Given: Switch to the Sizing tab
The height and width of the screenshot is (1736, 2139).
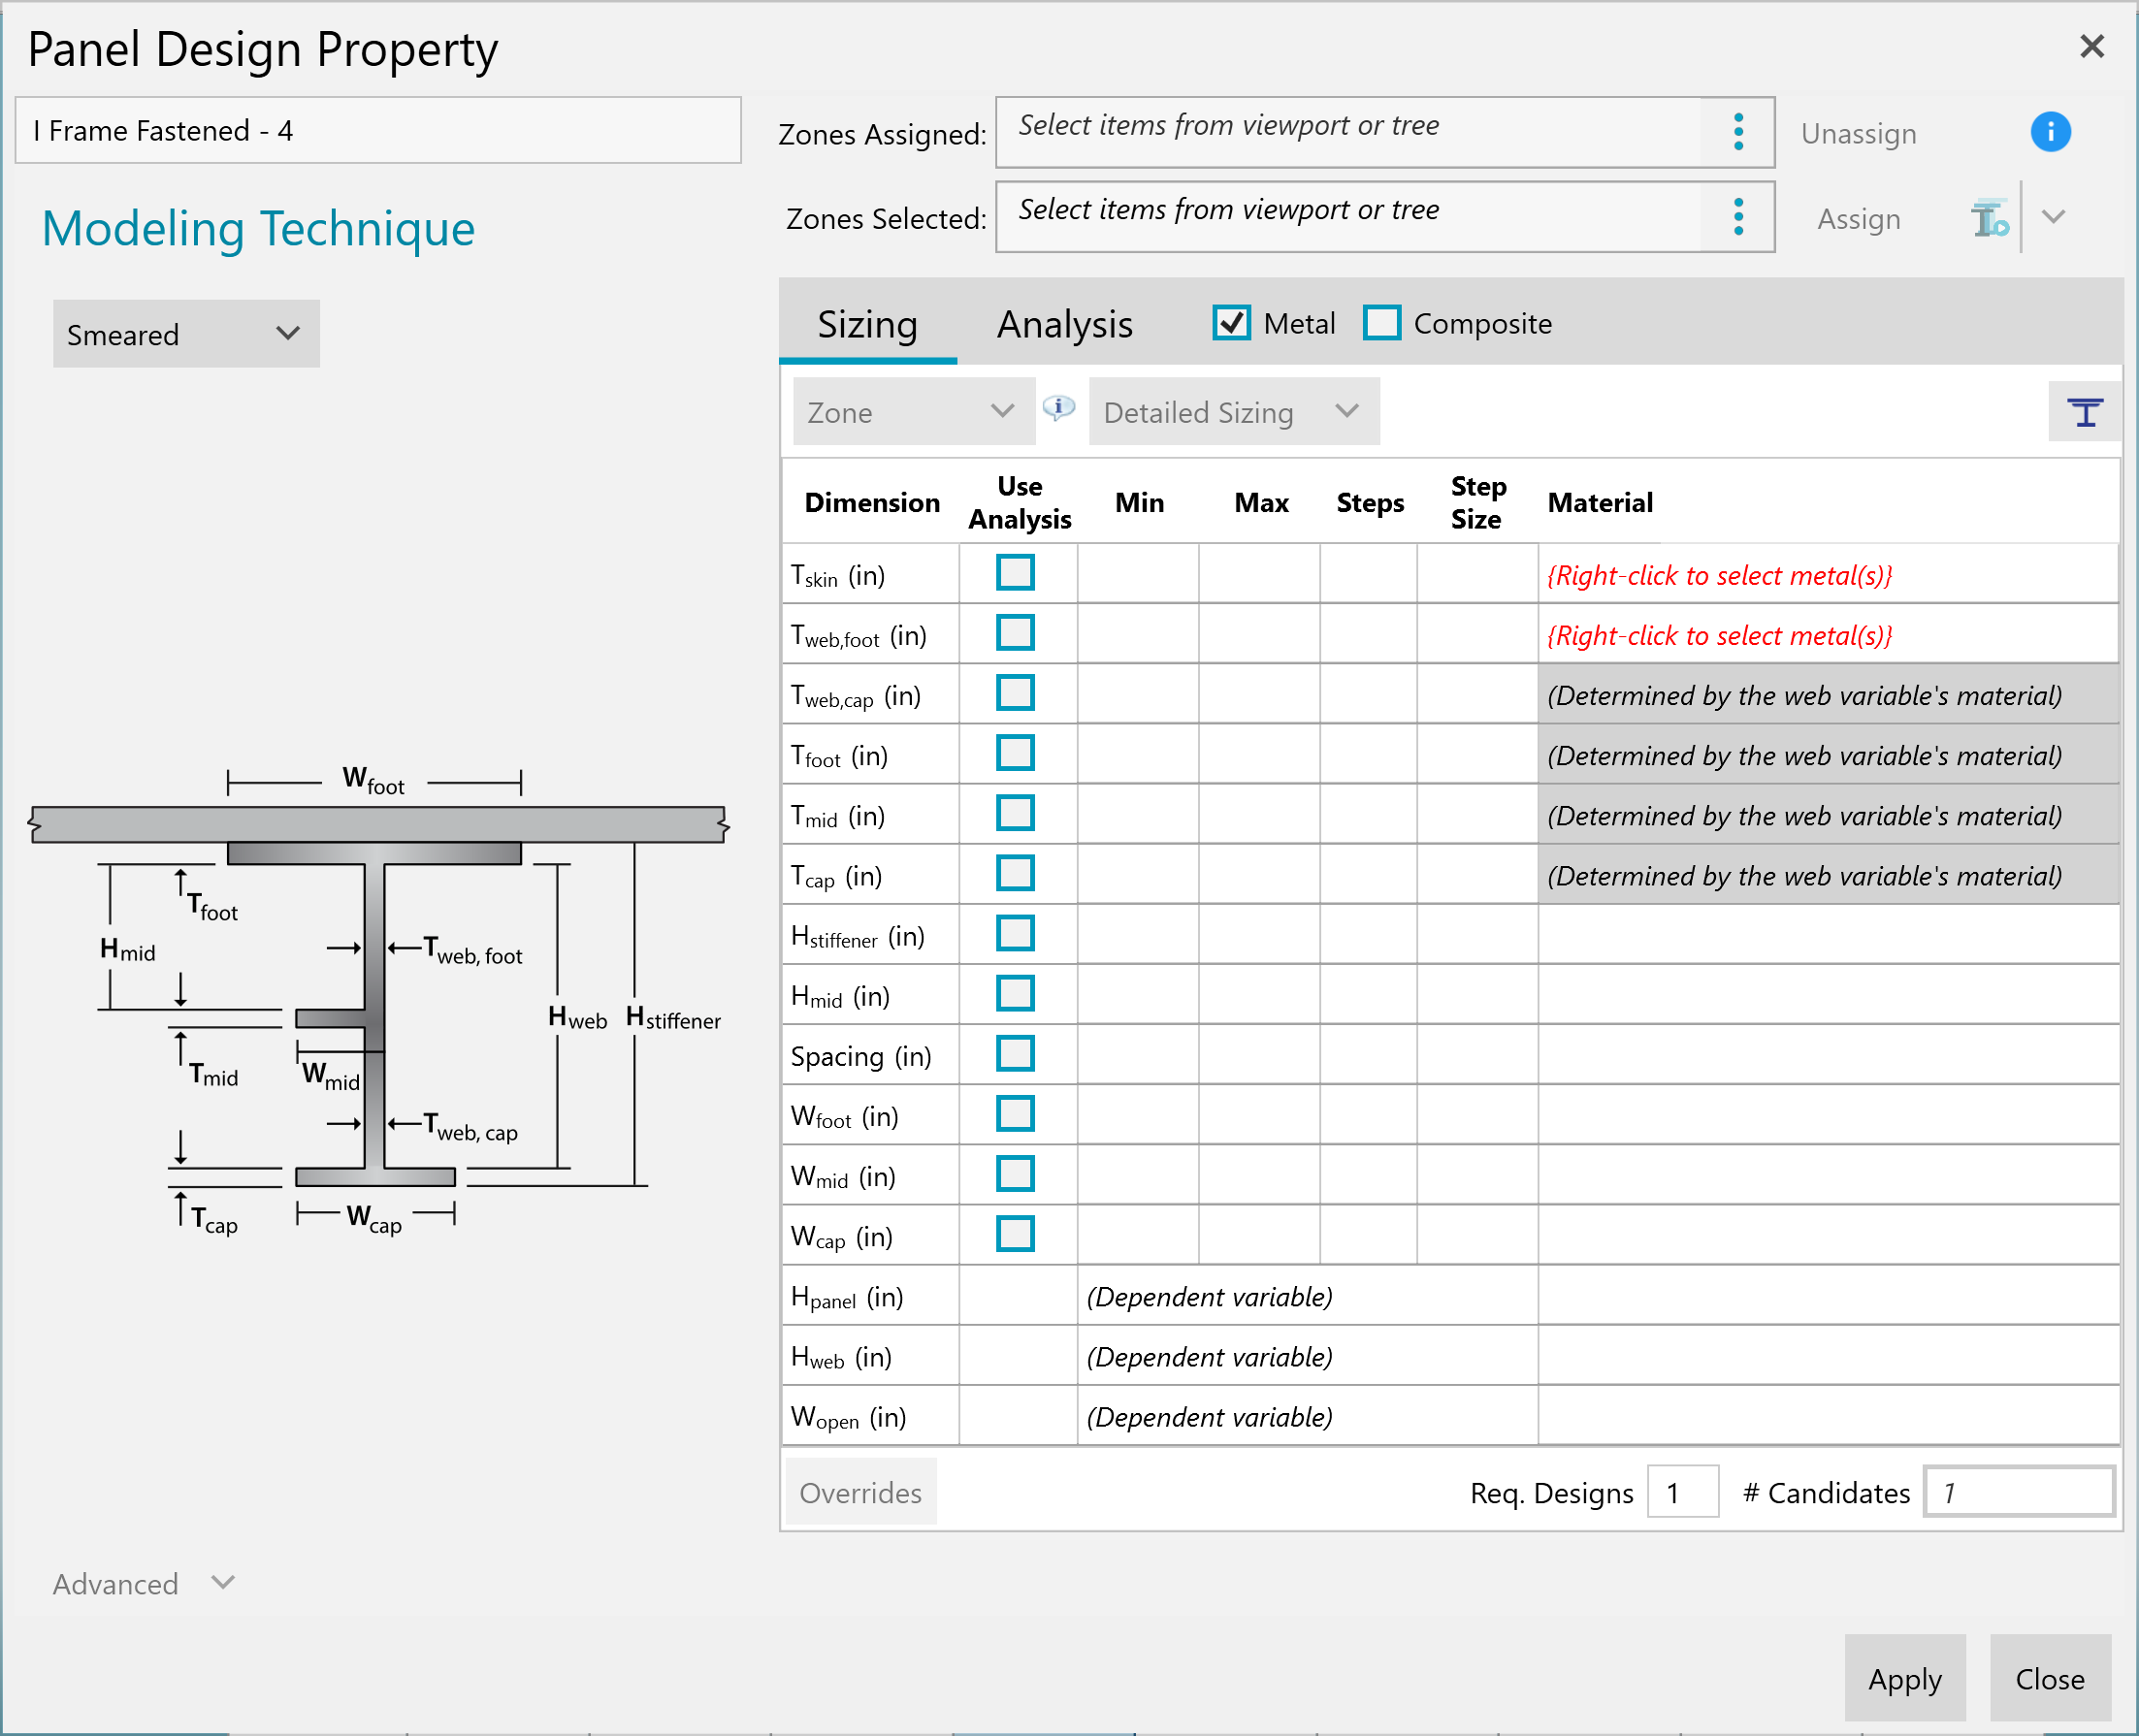Looking at the screenshot, I should [867, 324].
